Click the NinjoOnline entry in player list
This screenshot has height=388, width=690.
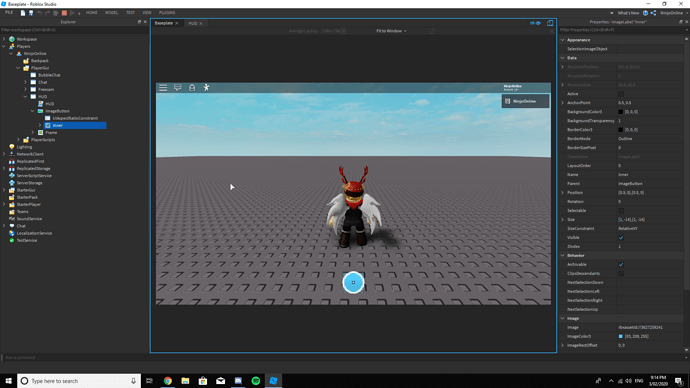(x=525, y=101)
